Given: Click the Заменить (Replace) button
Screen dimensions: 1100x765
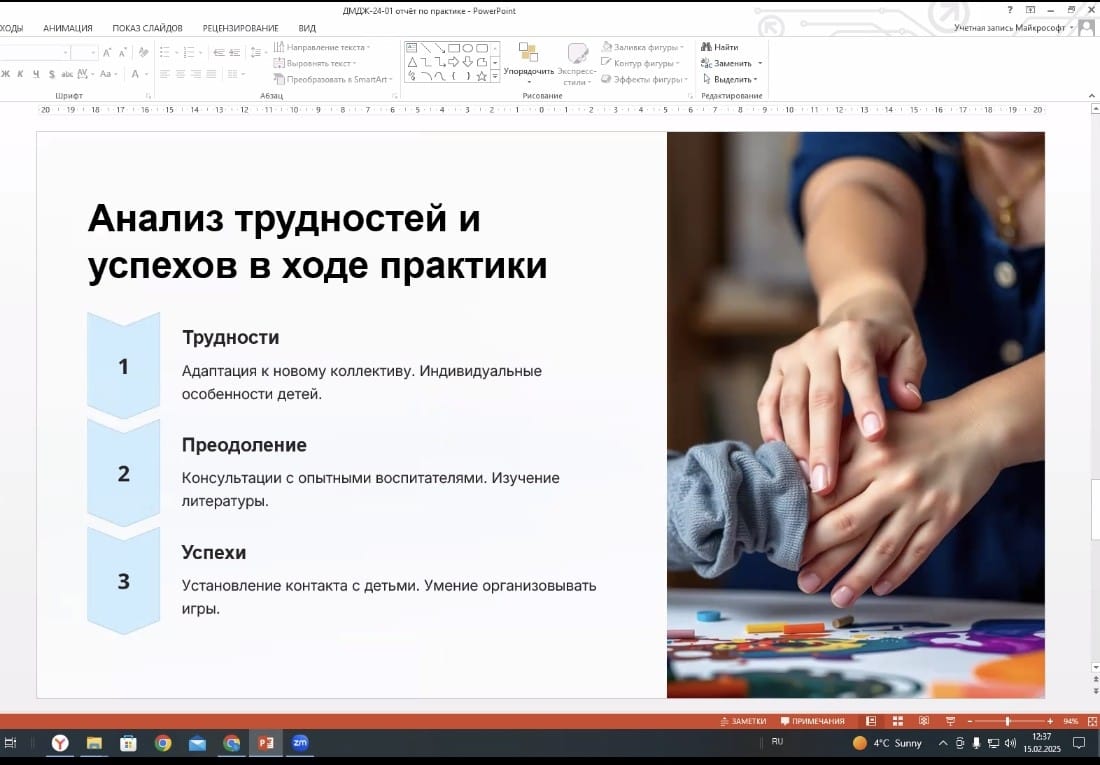Looking at the screenshot, I should click(731, 63).
